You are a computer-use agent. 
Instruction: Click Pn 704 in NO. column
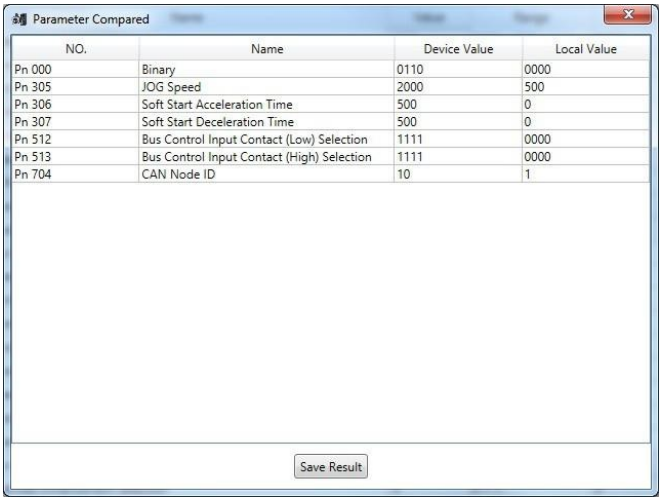(33, 174)
